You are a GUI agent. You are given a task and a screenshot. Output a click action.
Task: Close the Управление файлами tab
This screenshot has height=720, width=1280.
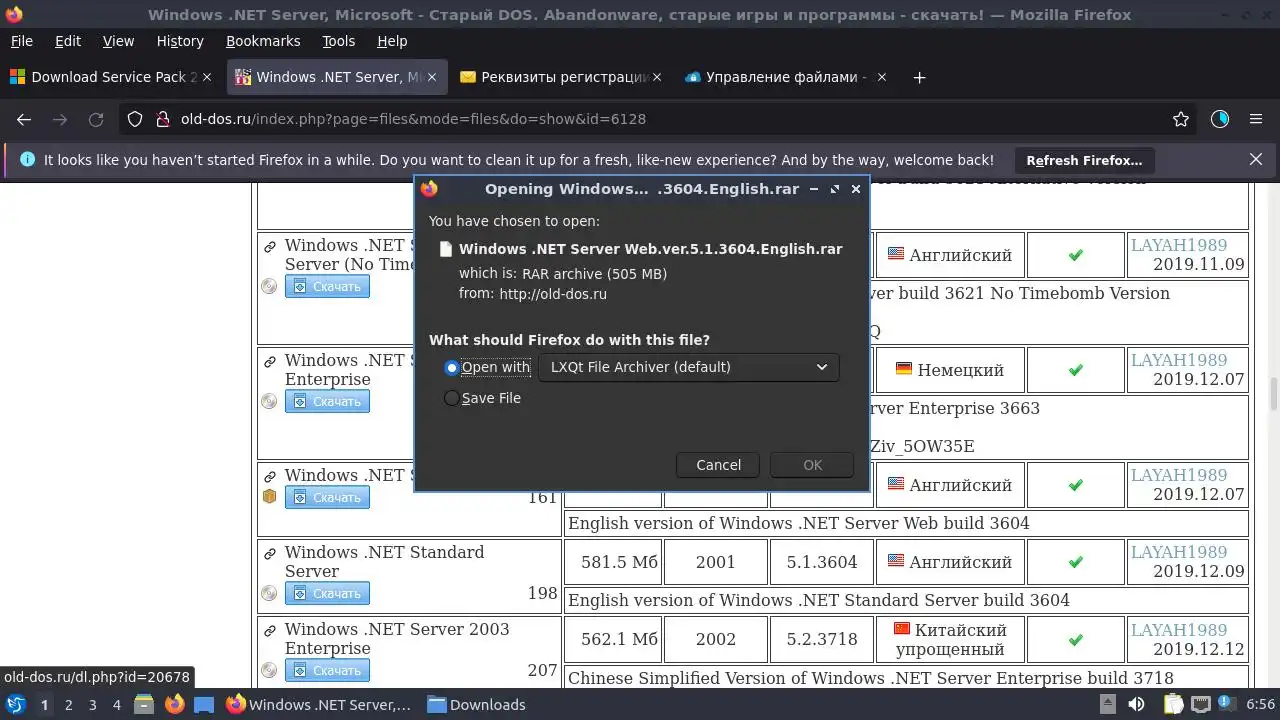tap(882, 77)
